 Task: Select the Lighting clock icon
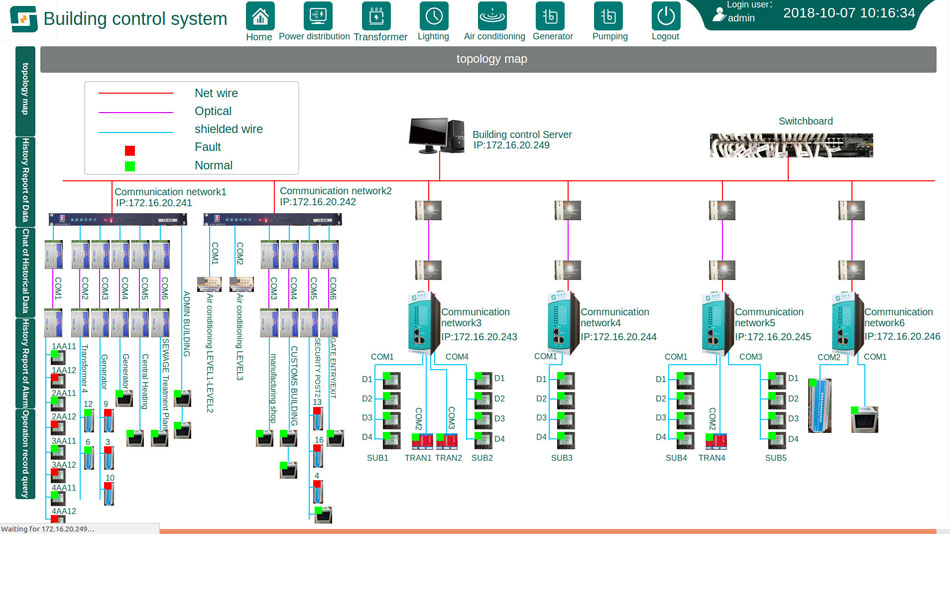click(x=433, y=16)
